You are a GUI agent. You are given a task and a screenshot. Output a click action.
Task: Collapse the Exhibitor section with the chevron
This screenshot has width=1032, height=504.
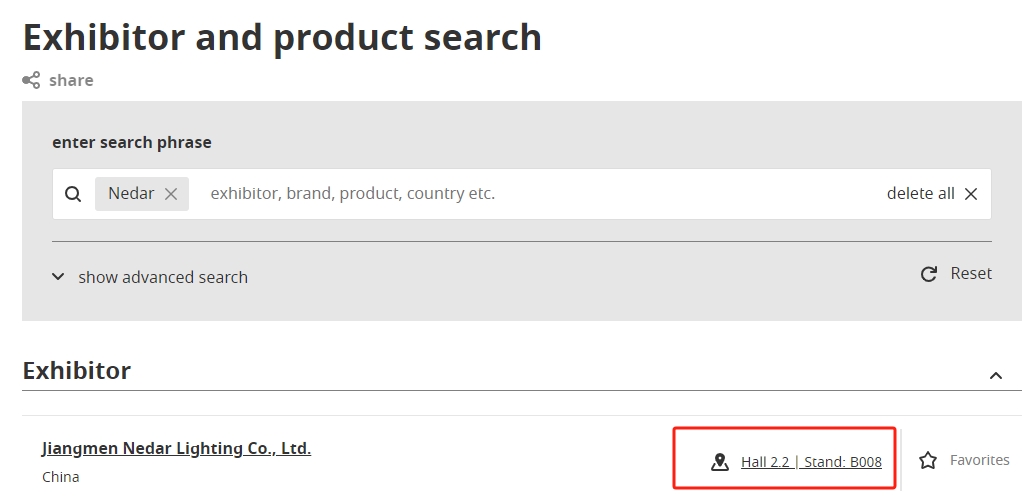click(x=996, y=376)
